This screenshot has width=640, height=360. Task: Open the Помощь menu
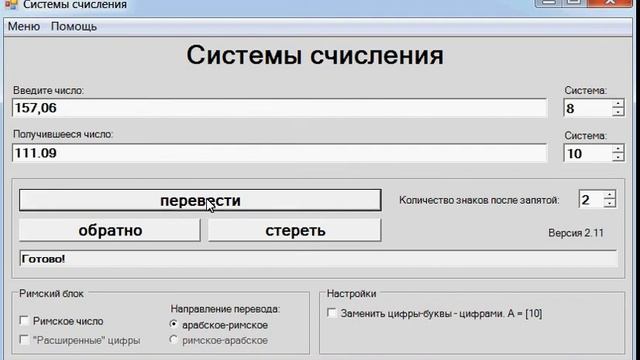point(74,27)
